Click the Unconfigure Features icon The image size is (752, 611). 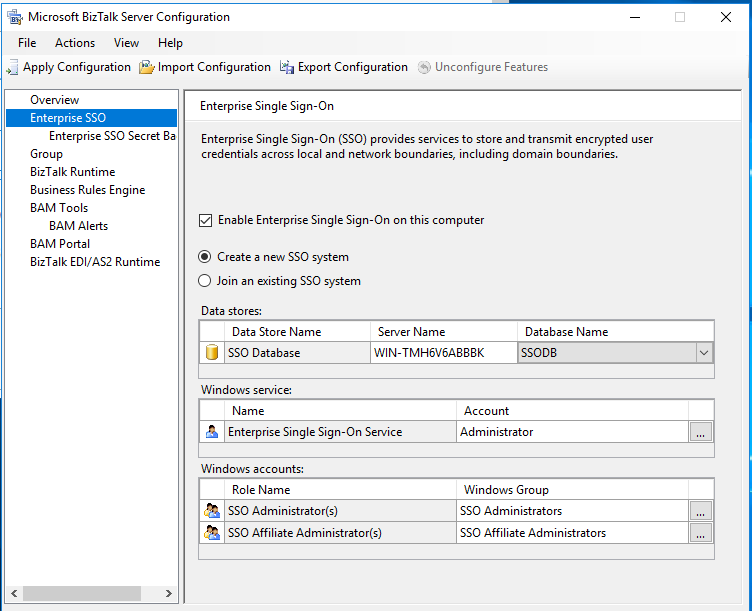click(x=424, y=67)
